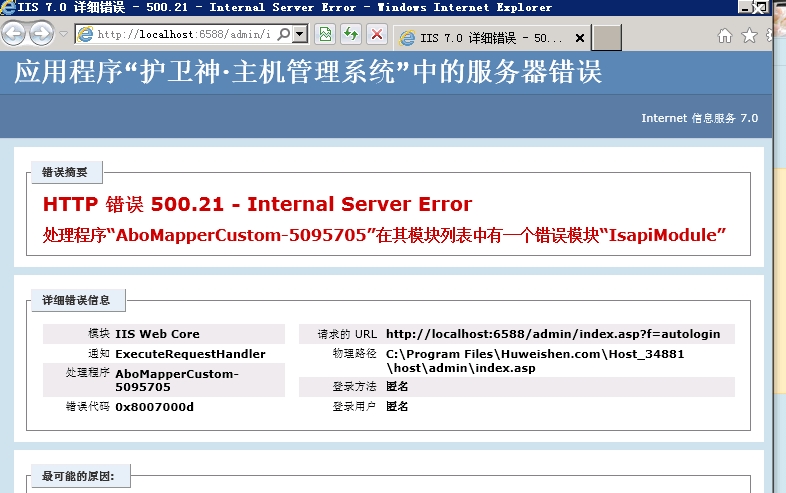
Task: Click the page icon in the address bar
Action: click(x=86, y=34)
